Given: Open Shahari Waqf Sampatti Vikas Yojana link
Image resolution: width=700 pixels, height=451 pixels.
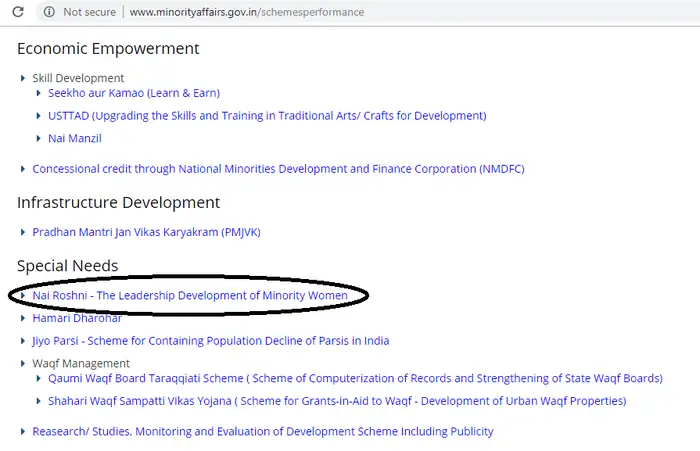Looking at the screenshot, I should point(337,401).
